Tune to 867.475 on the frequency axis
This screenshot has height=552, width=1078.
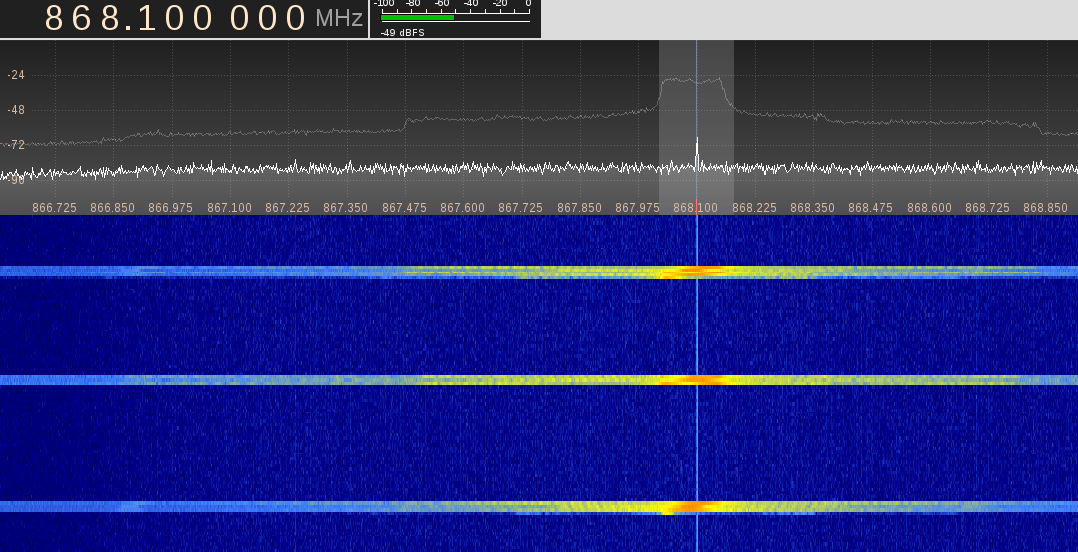click(x=405, y=208)
